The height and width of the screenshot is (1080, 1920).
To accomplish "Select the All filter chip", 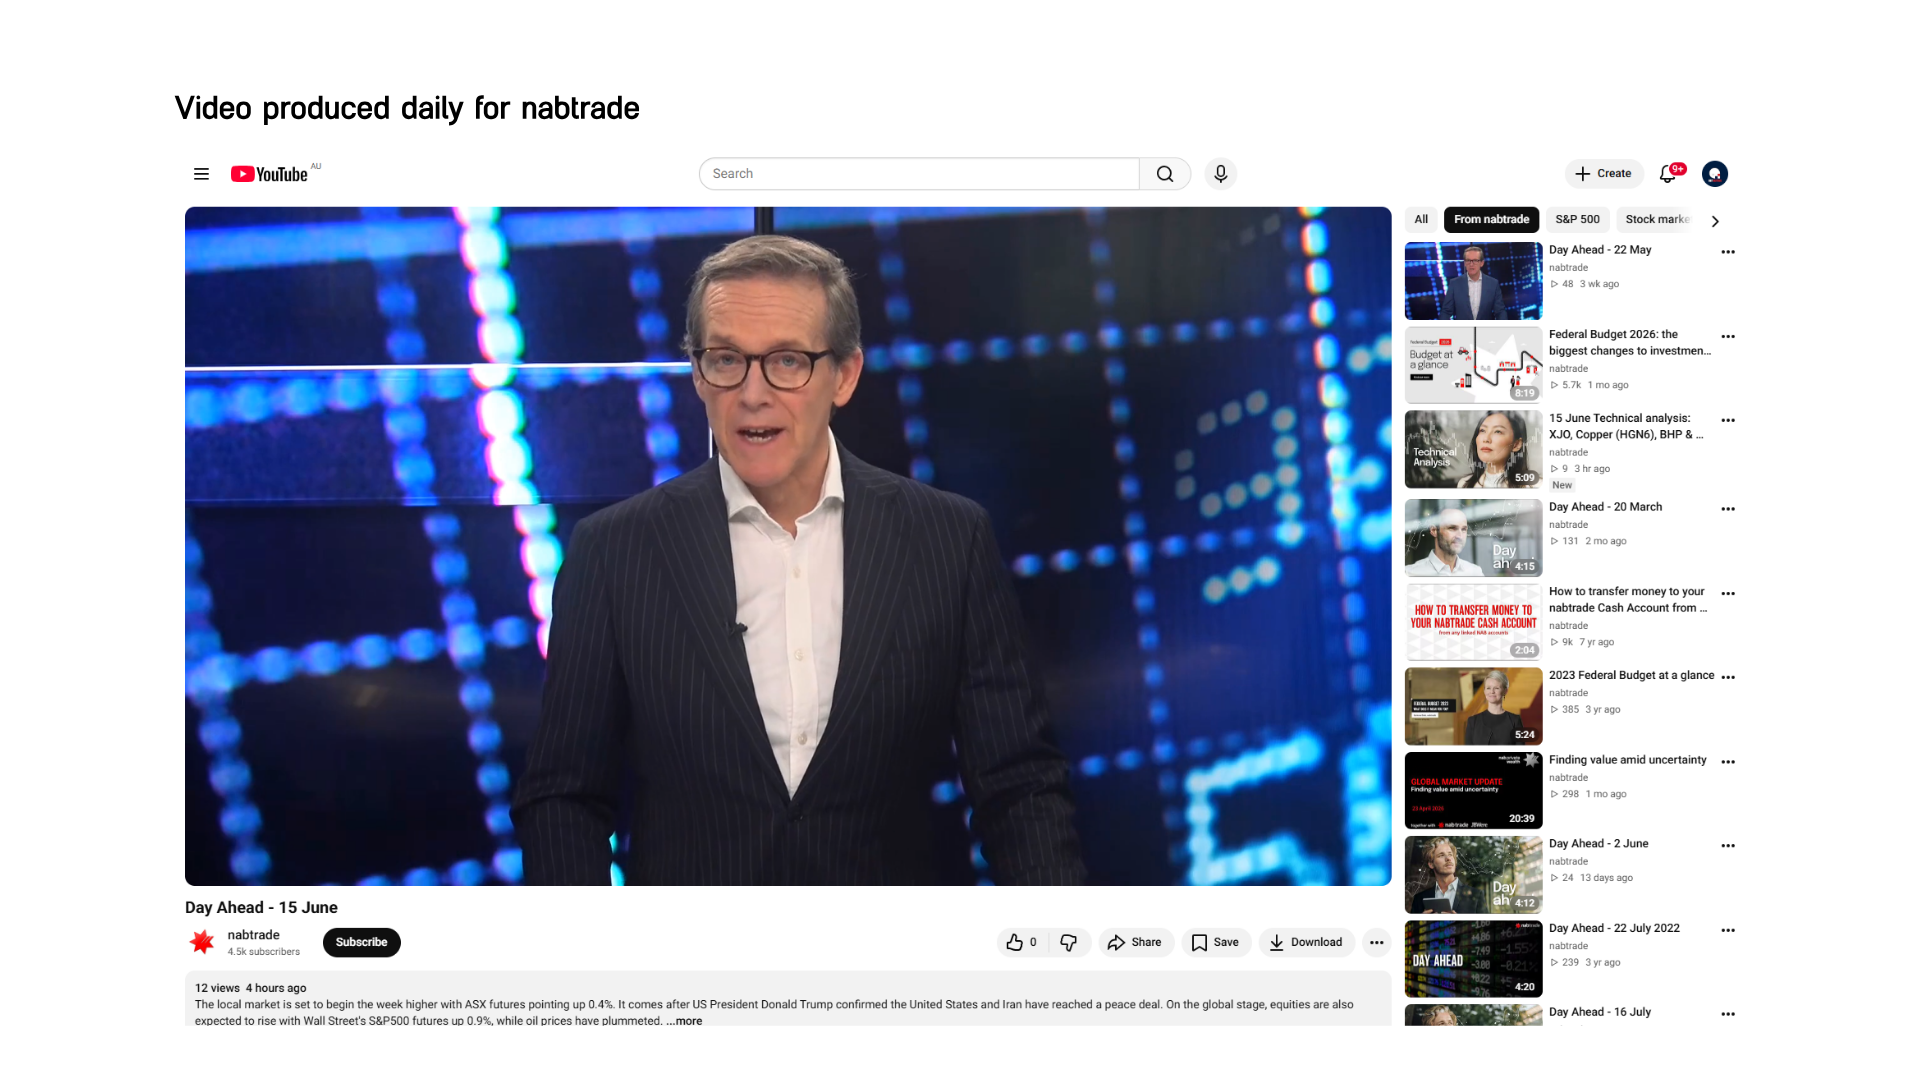I will pos(1421,220).
